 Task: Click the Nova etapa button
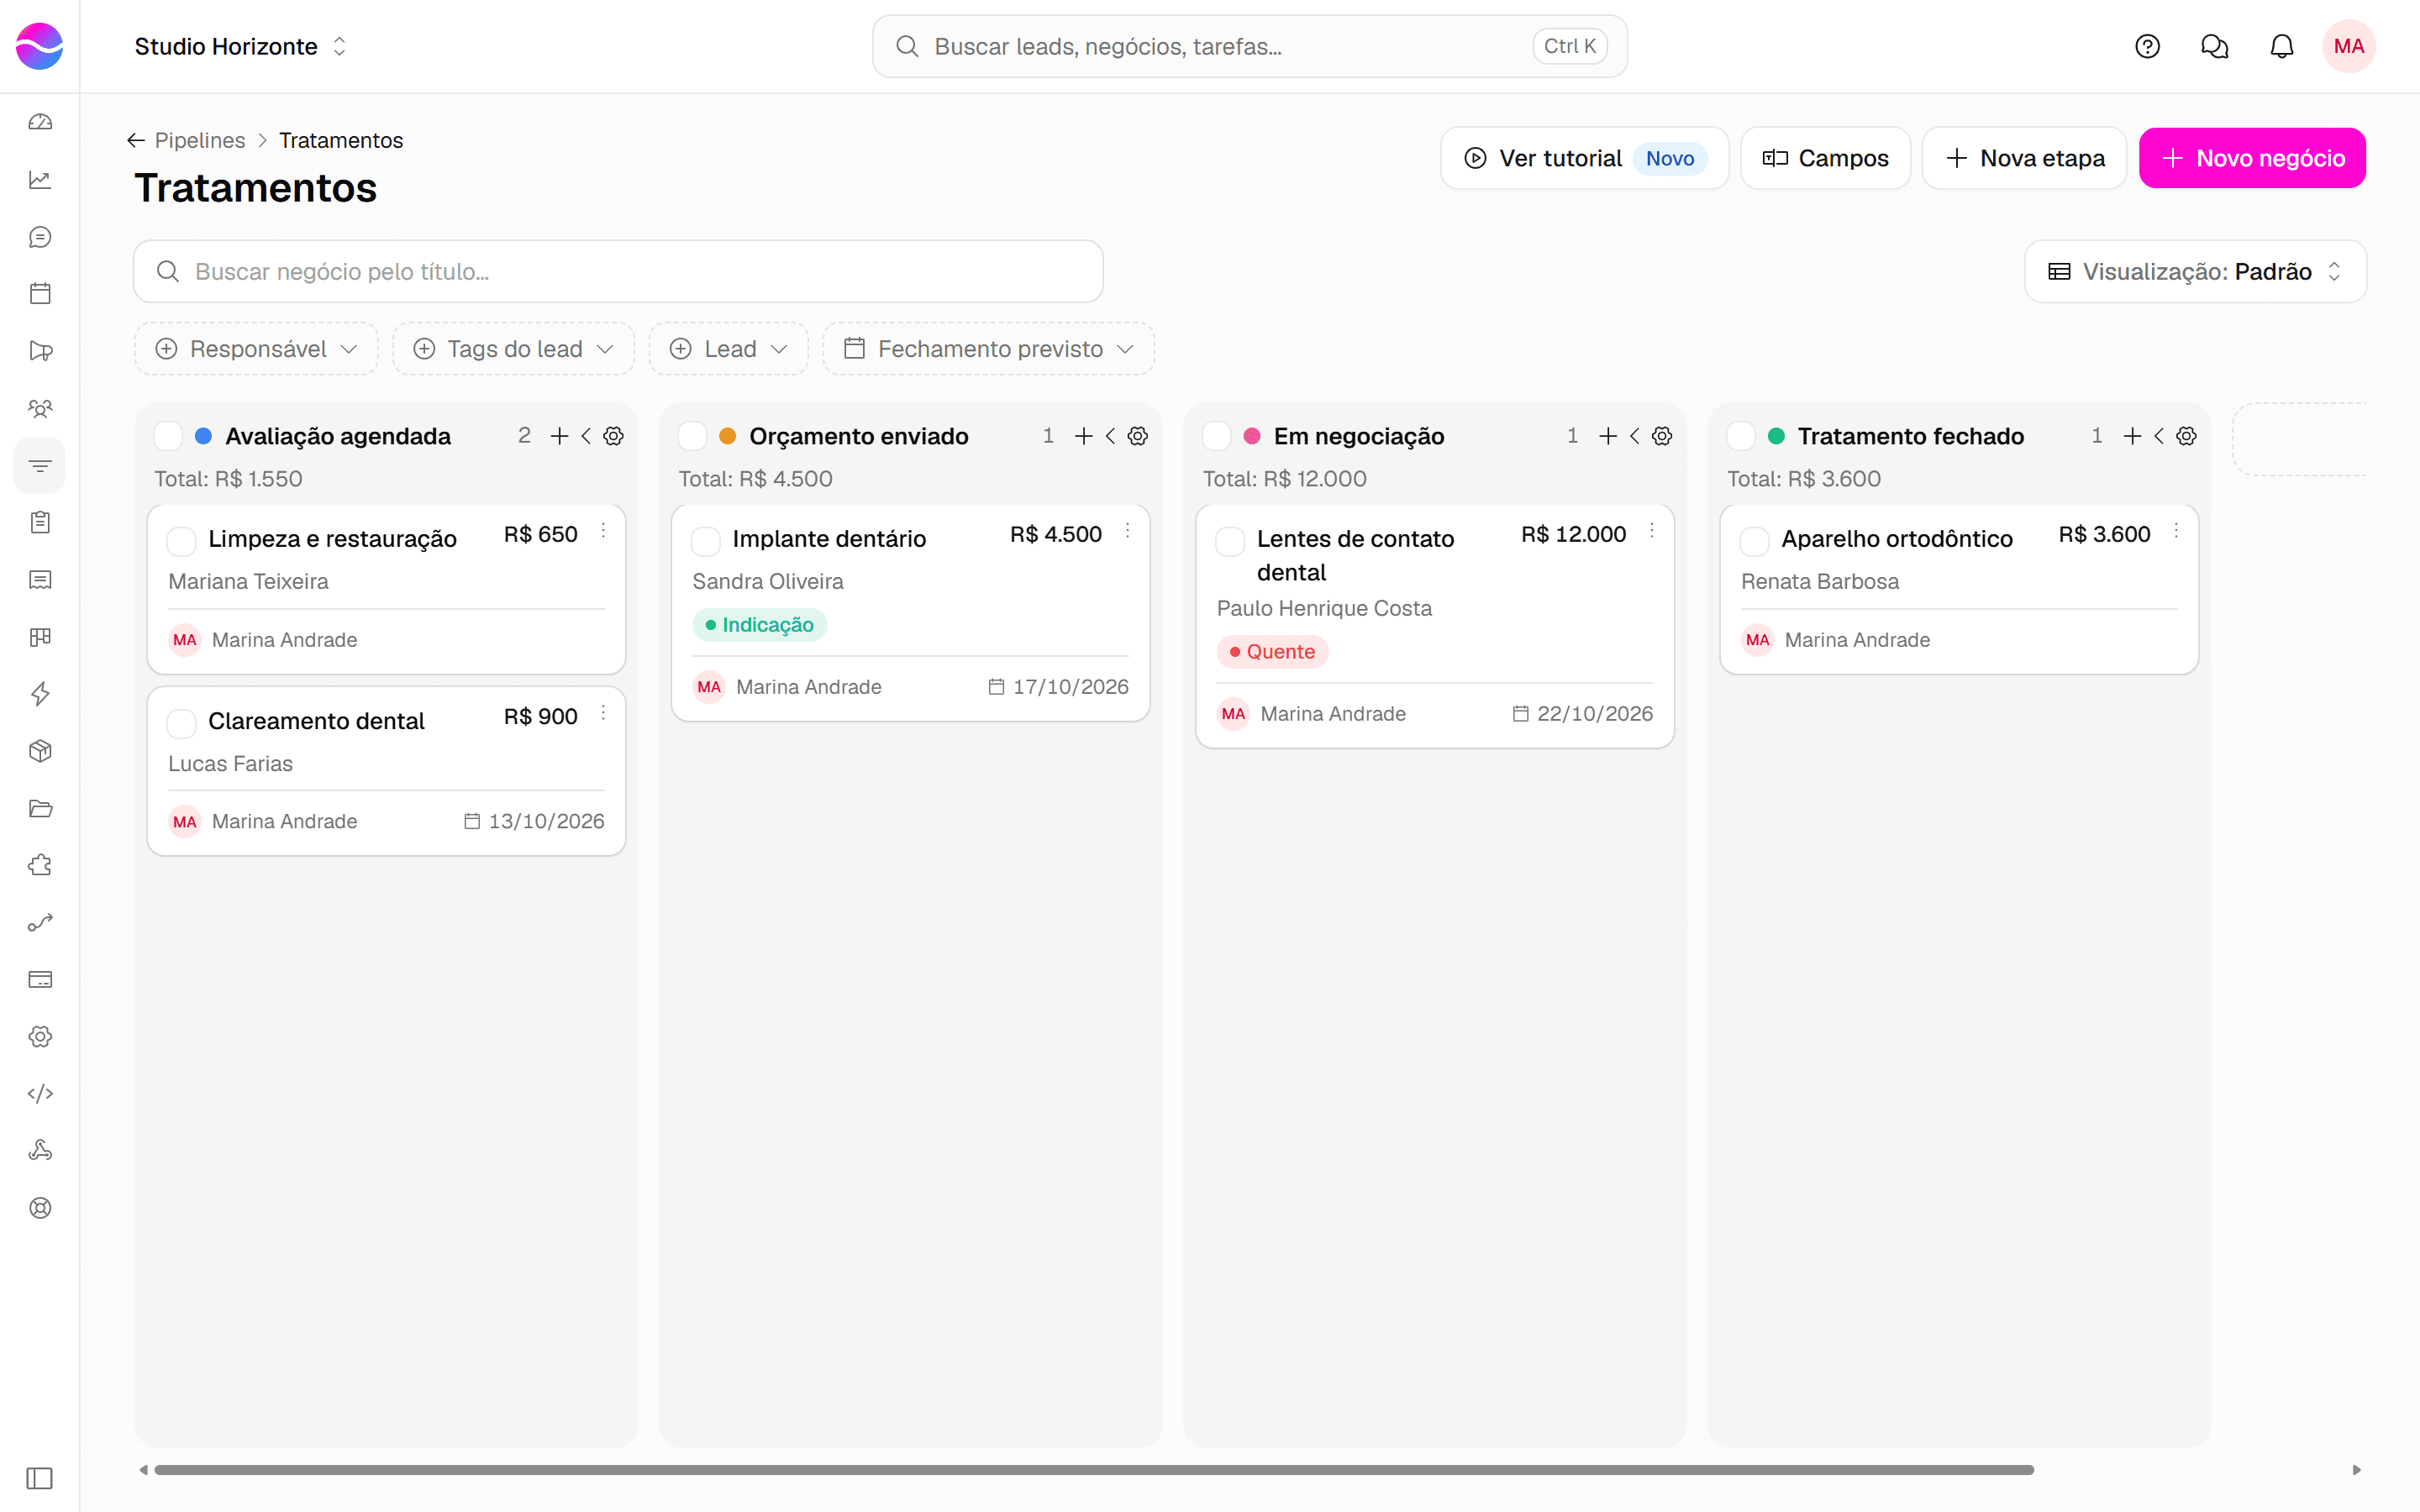(2024, 158)
